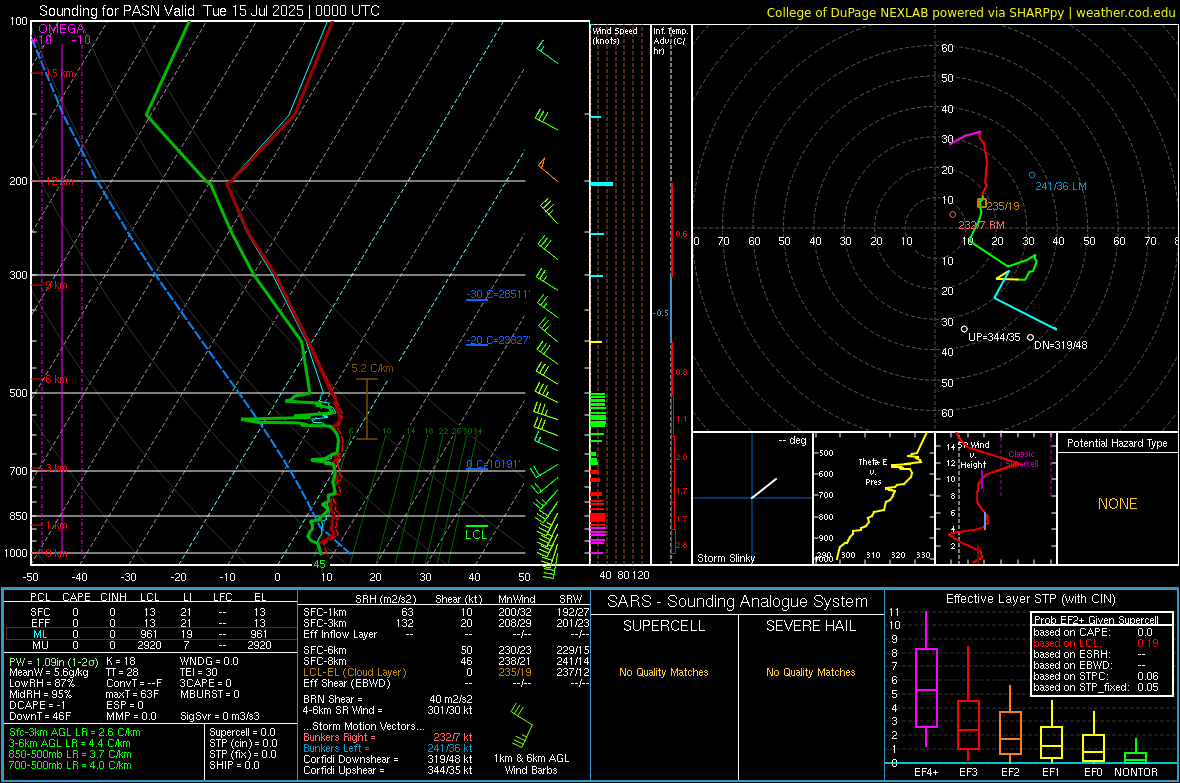Click the 'SigSvr = 0 m3/s3' value
Viewport: 1180px width, 783px height.
coord(220,716)
